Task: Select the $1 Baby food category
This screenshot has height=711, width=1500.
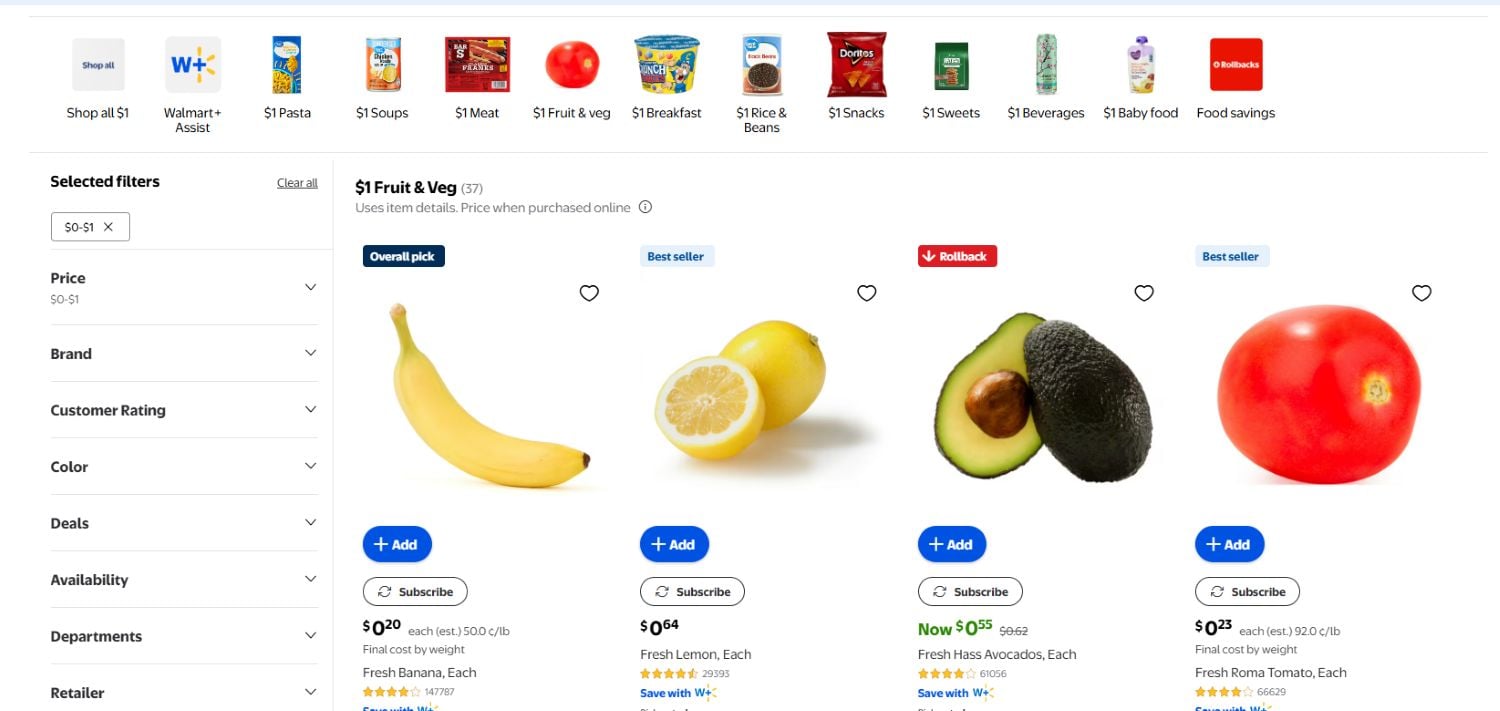Action: (1140, 64)
